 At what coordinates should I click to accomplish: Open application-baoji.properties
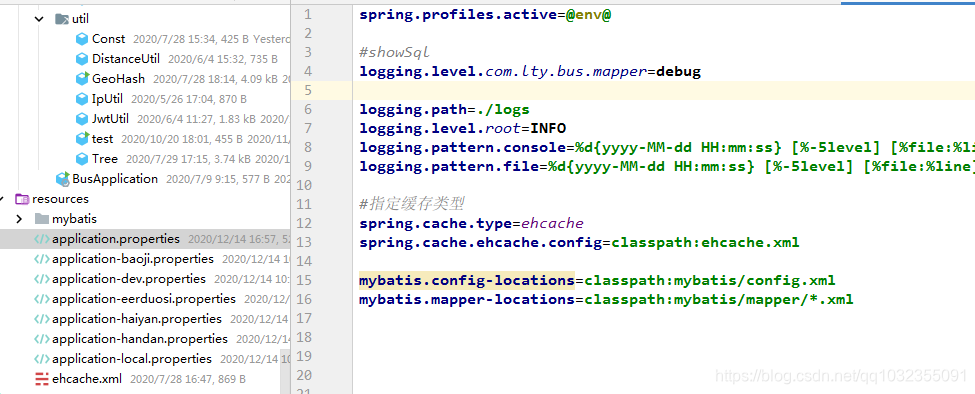click(x=133, y=259)
